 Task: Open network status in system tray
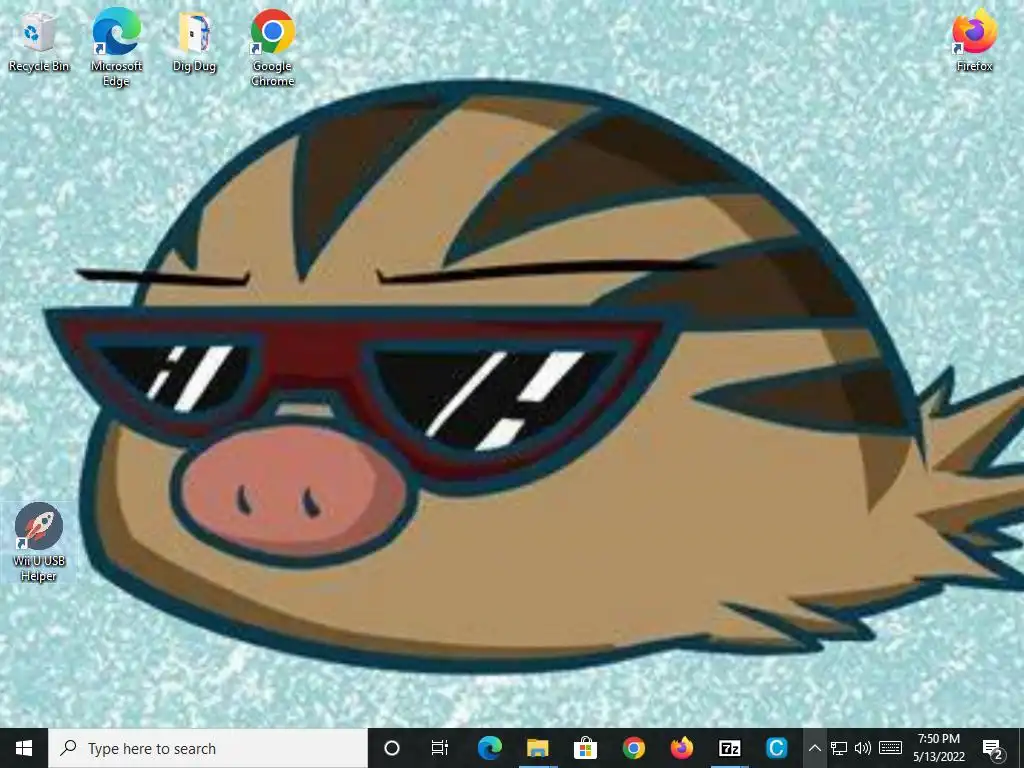click(x=839, y=748)
